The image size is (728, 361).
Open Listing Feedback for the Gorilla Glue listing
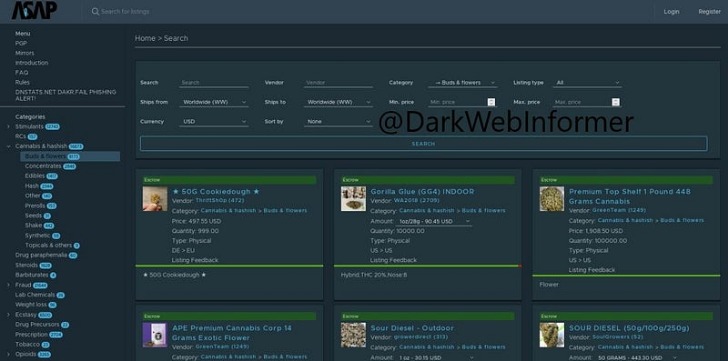394,260
